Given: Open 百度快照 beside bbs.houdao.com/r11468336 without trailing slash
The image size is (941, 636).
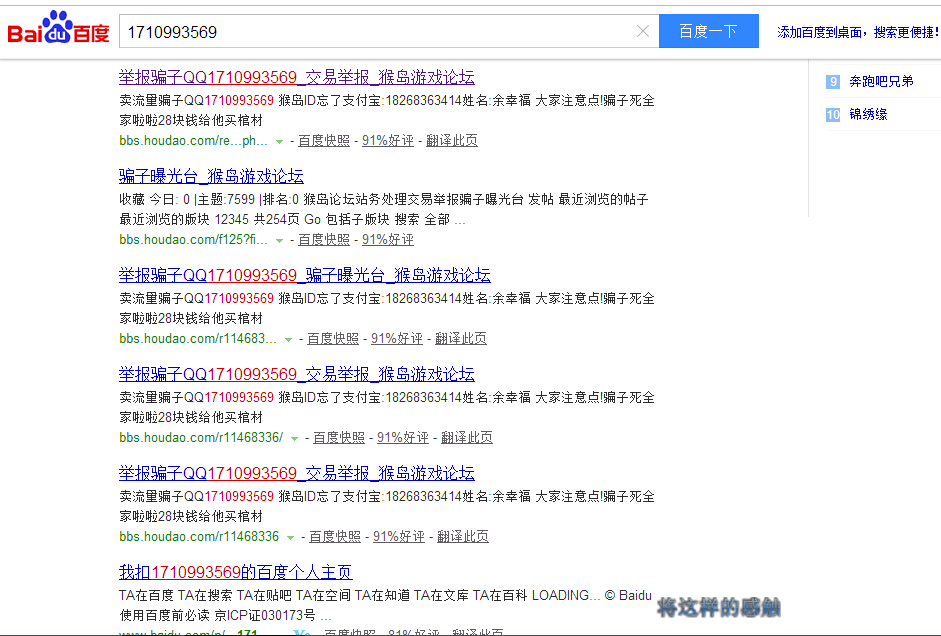Looking at the screenshot, I should [x=335, y=537].
